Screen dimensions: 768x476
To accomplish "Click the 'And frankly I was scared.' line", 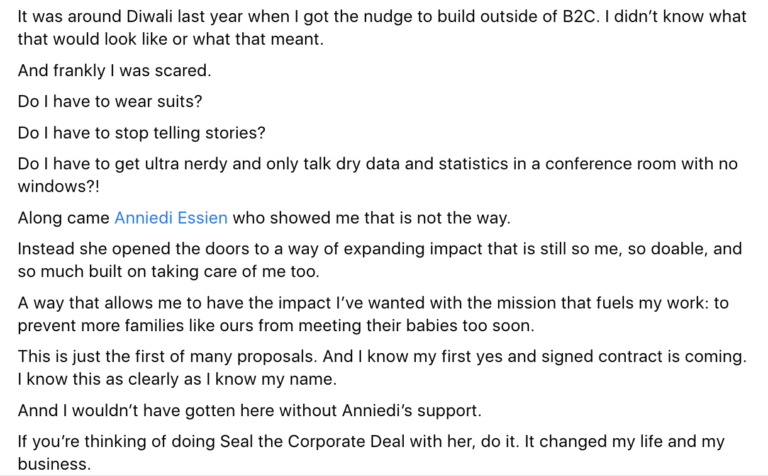I will [x=115, y=71].
